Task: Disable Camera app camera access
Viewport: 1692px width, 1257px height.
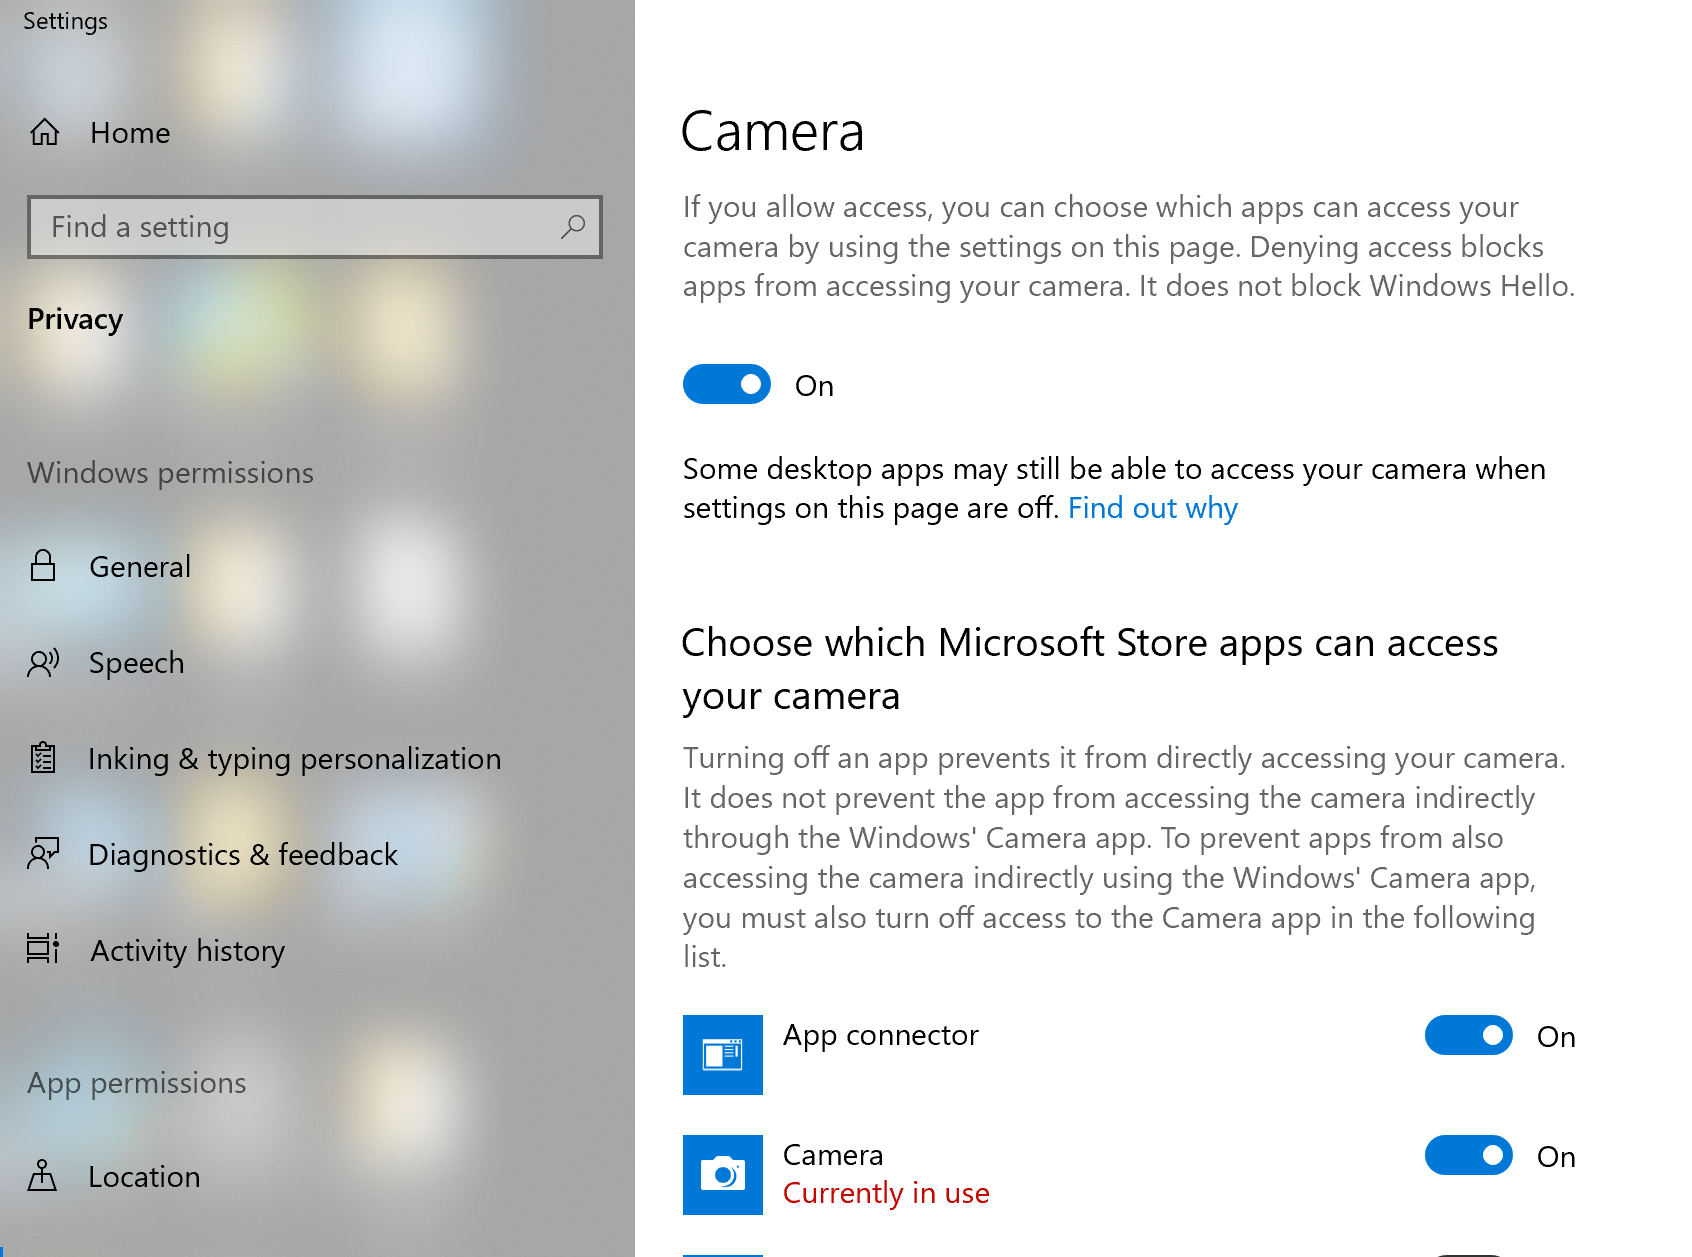Action: pos(1469,1155)
